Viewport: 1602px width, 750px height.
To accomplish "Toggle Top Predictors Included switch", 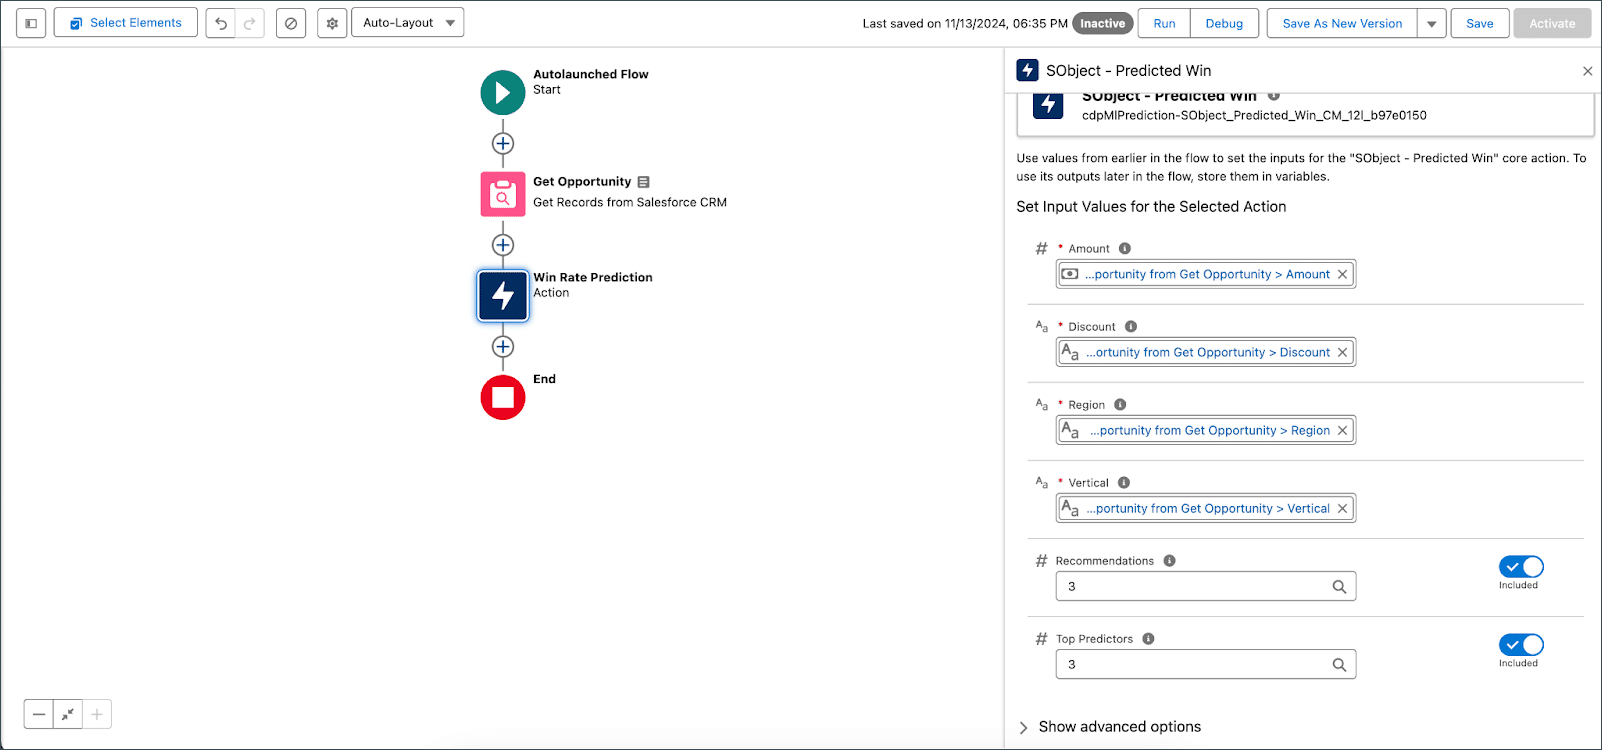I will pos(1521,645).
